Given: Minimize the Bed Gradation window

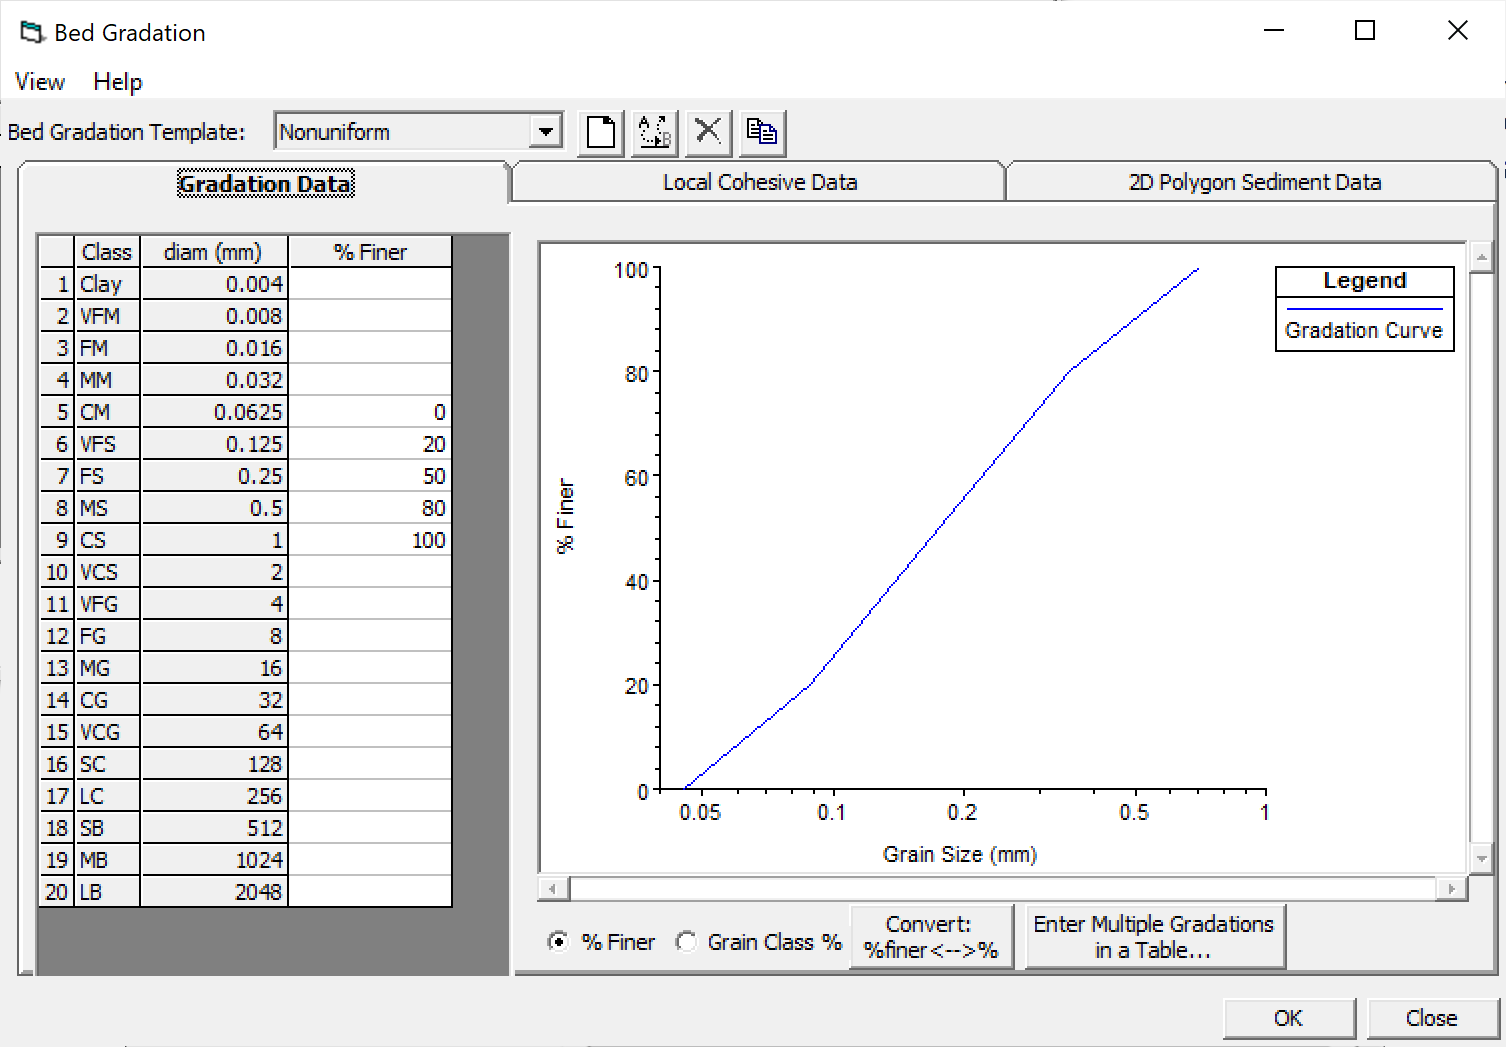Looking at the screenshot, I should click(x=1274, y=30).
